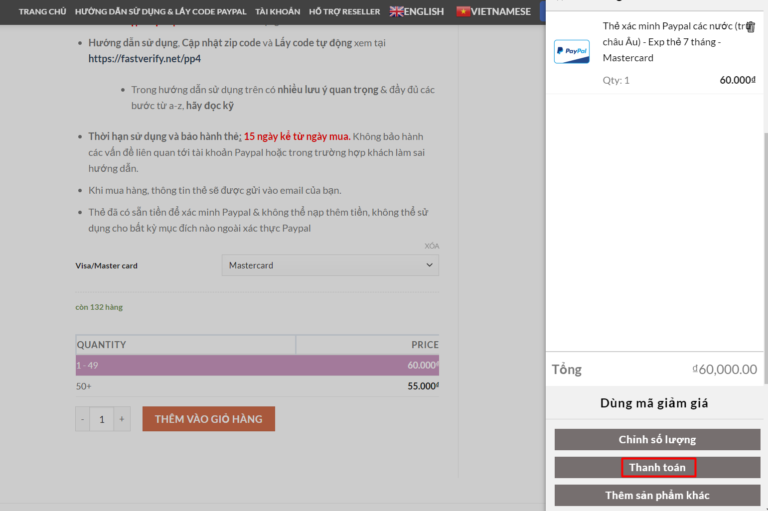Click the UK flag icon for English
Viewport: 768px width, 511px height.
tap(397, 11)
